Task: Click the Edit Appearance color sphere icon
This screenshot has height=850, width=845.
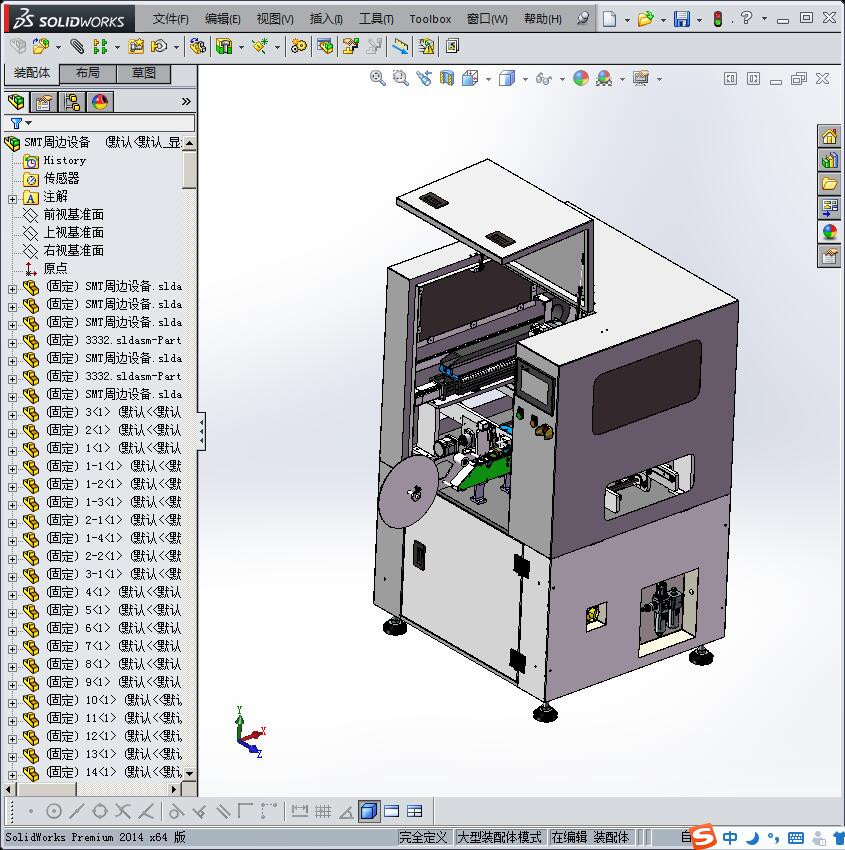Action: [x=581, y=78]
